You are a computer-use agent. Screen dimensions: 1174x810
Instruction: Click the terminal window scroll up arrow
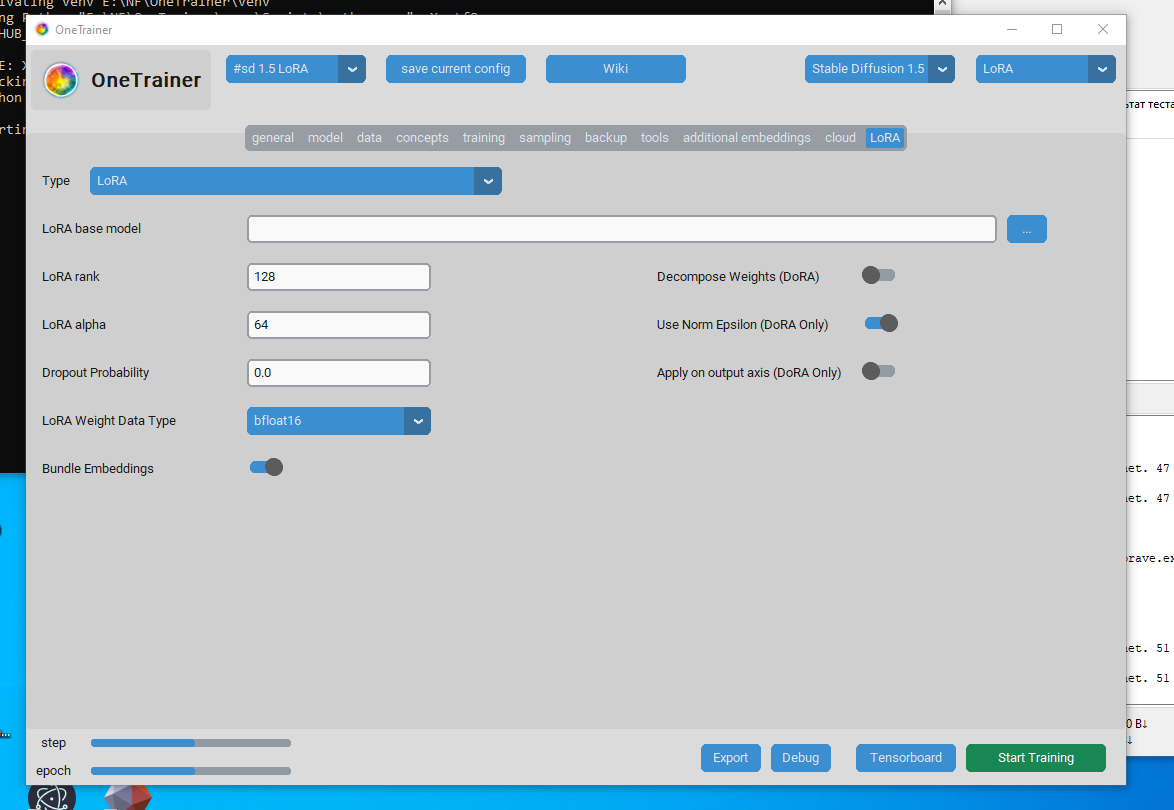(x=943, y=5)
